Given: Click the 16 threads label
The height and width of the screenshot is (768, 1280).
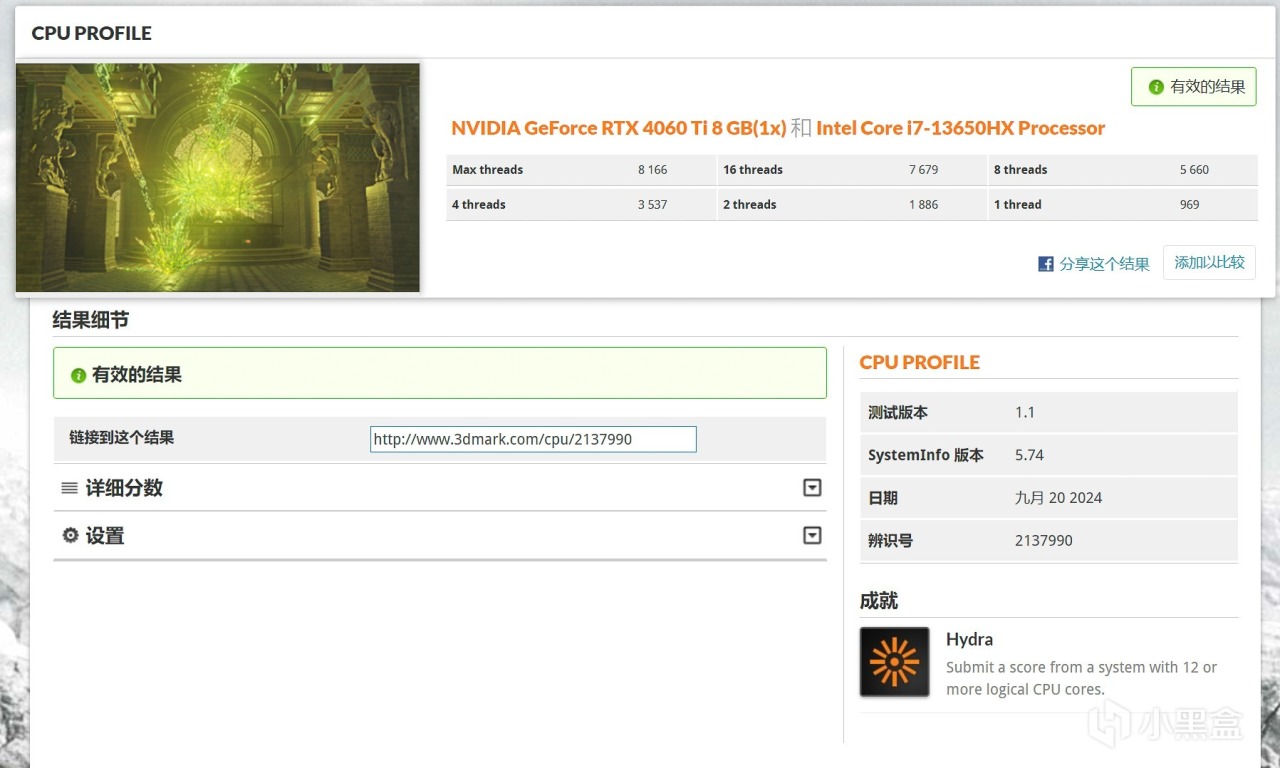Looking at the screenshot, I should 753,170.
